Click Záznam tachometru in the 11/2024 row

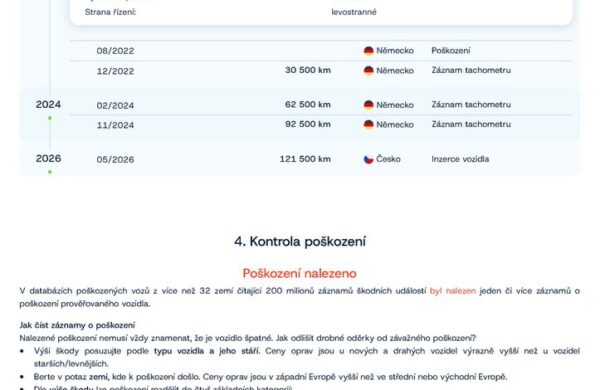click(x=471, y=124)
